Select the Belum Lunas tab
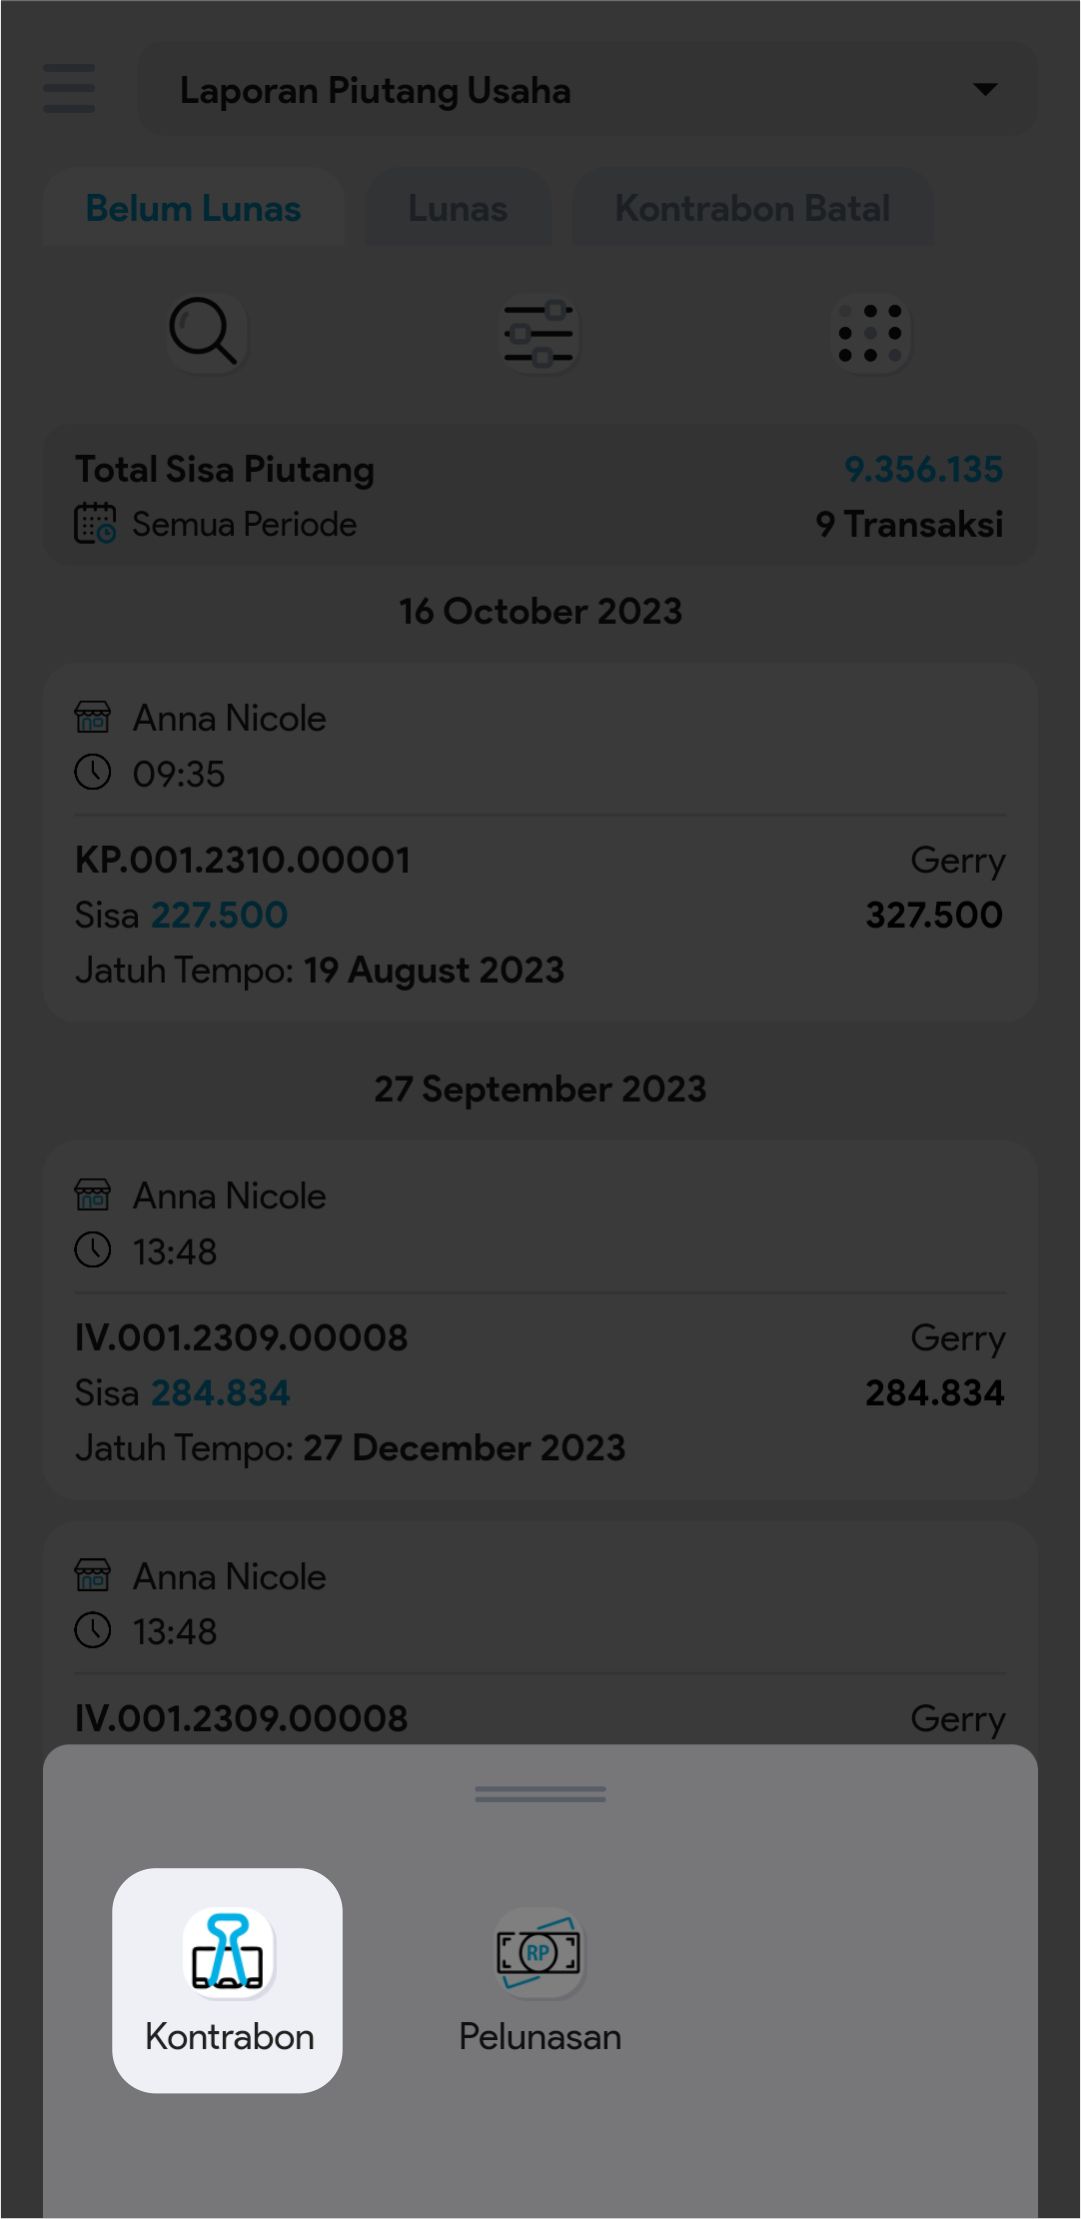 [194, 209]
